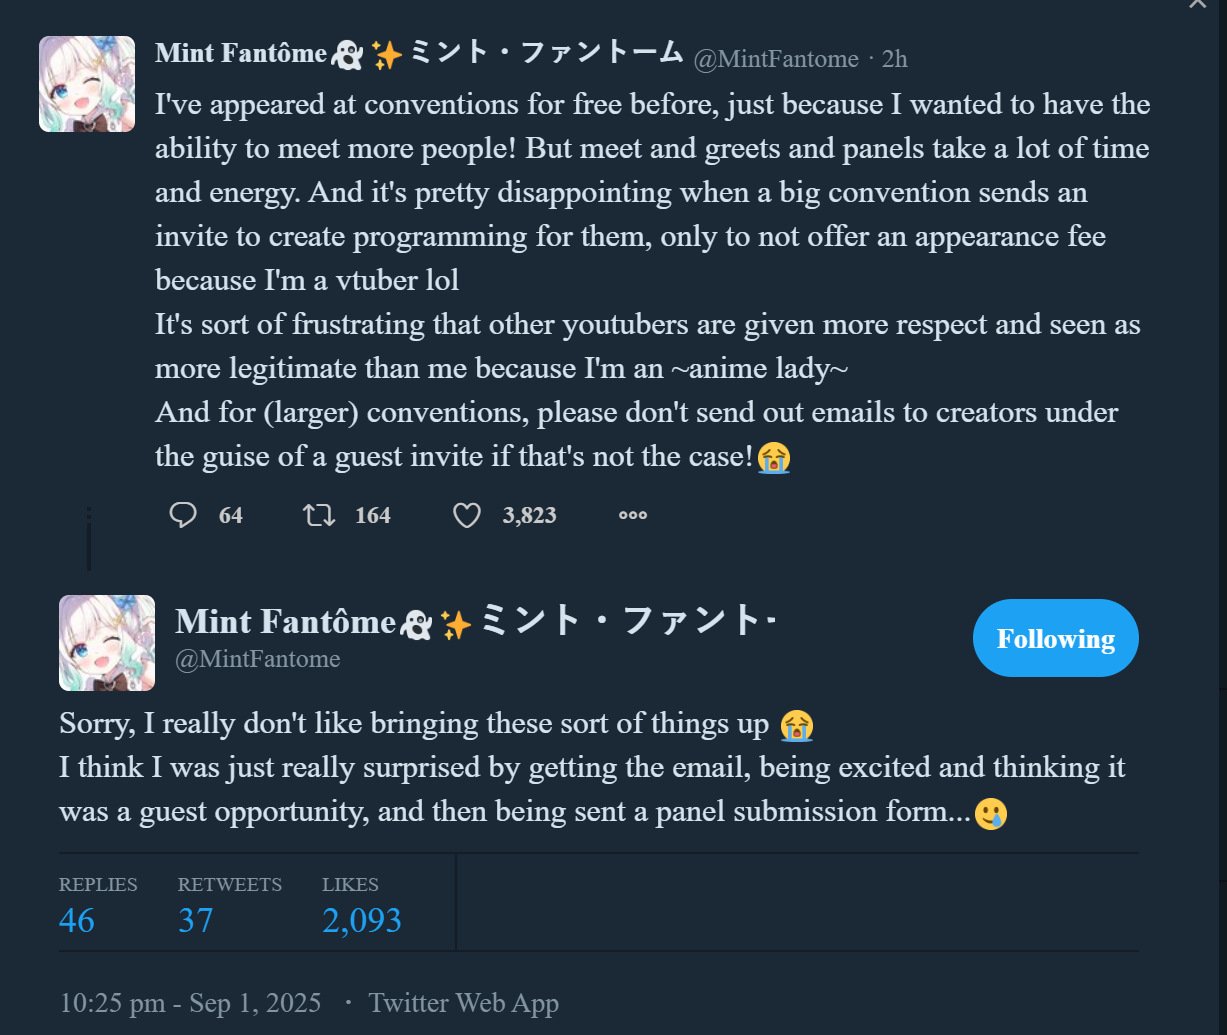Toggle the Following button
The height and width of the screenshot is (1035, 1227).
click(x=1055, y=638)
